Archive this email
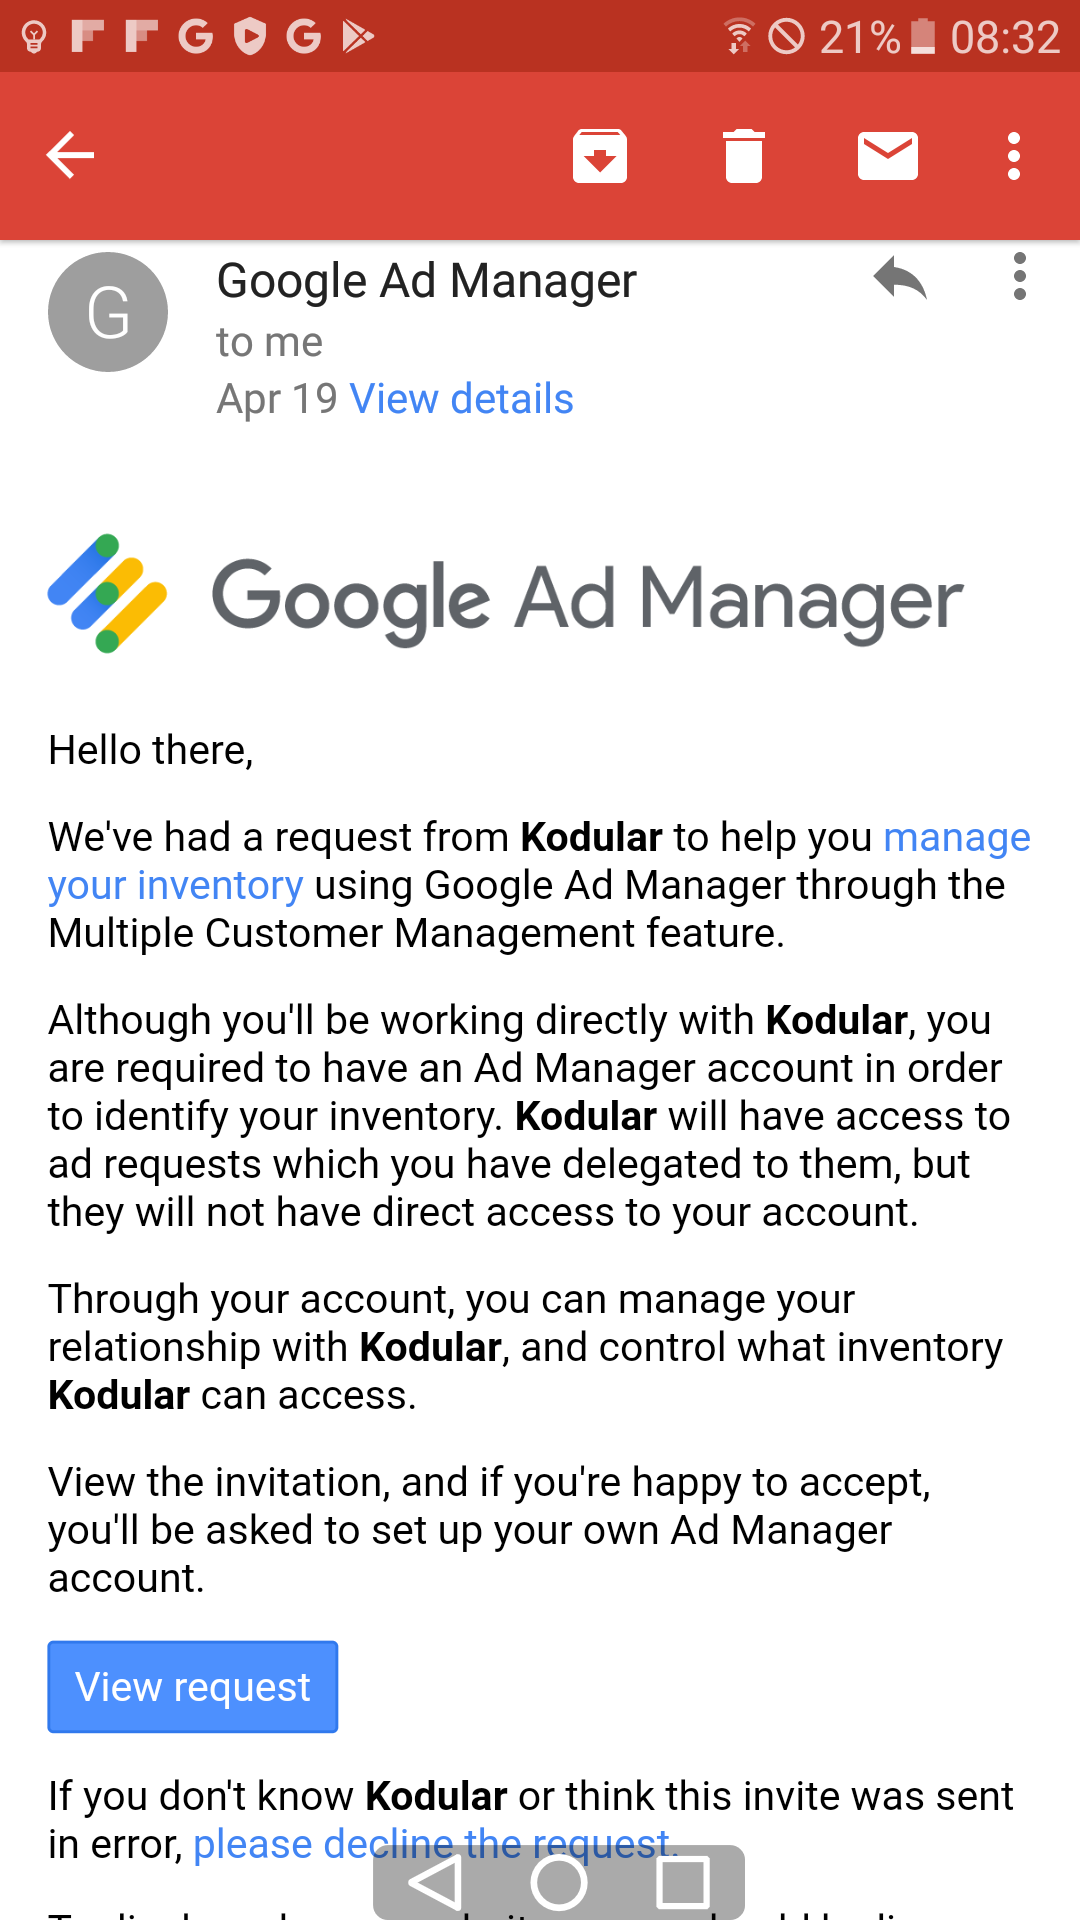This screenshot has height=1920, width=1080. point(600,156)
